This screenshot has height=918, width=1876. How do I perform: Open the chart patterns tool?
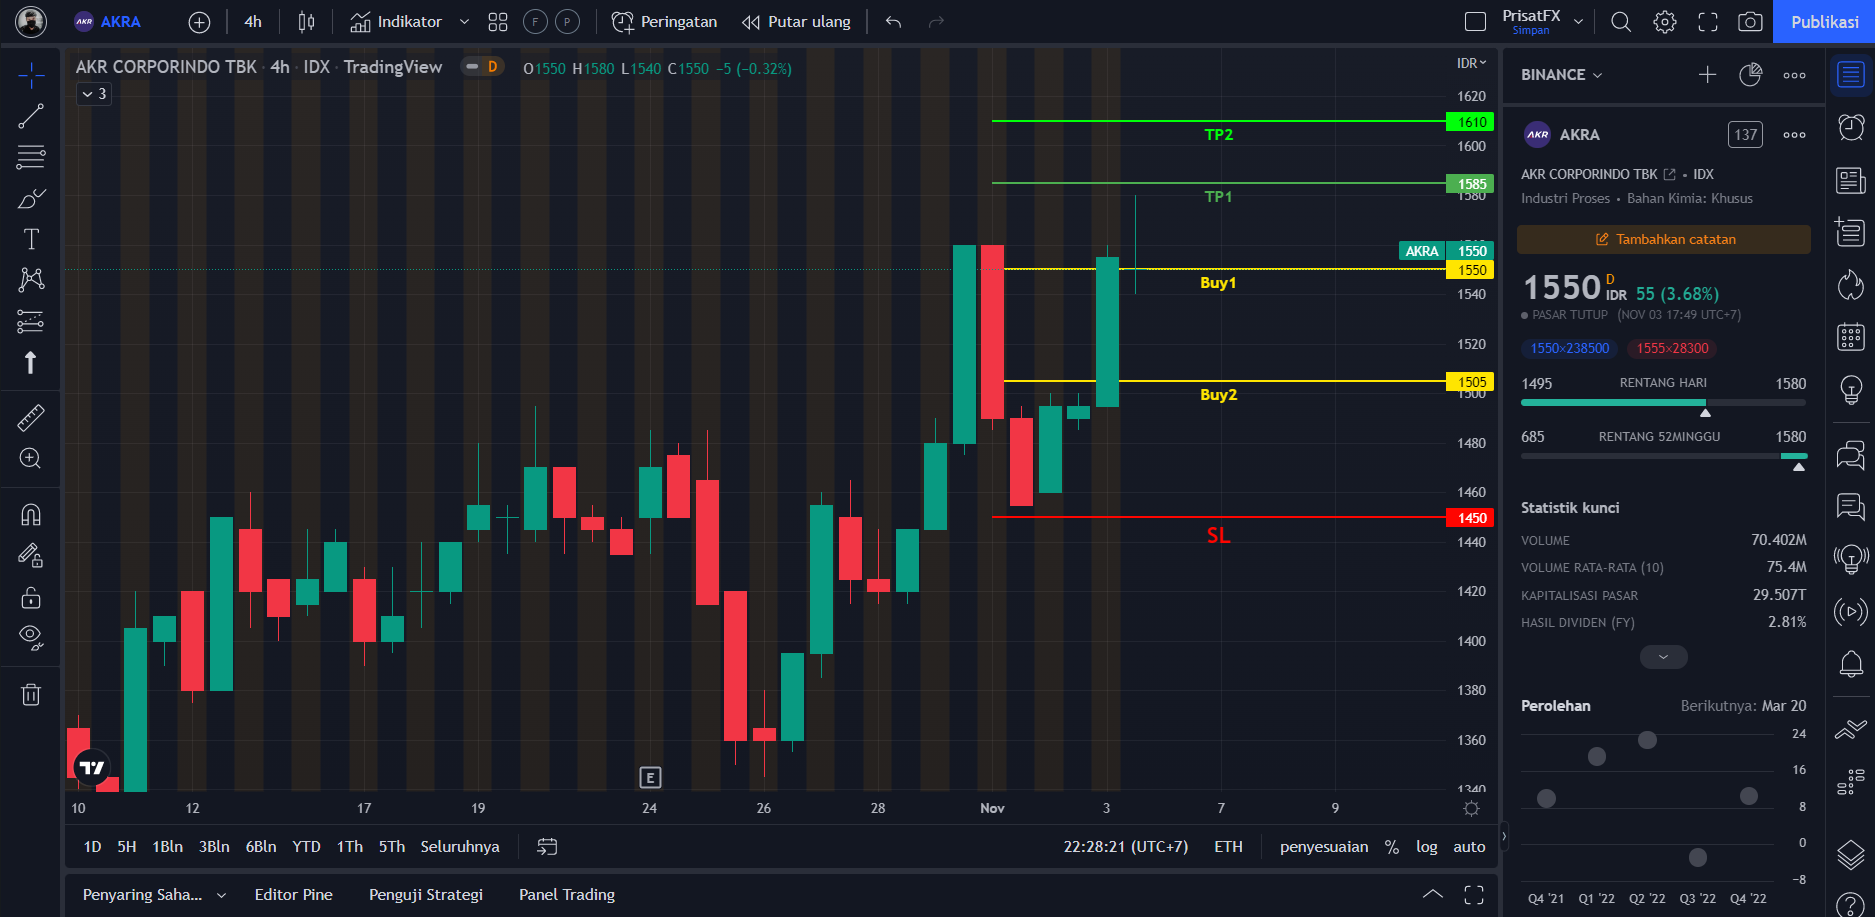(x=31, y=280)
